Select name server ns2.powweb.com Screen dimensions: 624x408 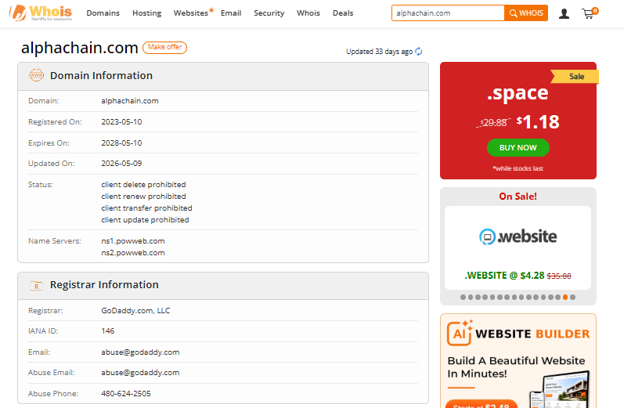(x=133, y=253)
